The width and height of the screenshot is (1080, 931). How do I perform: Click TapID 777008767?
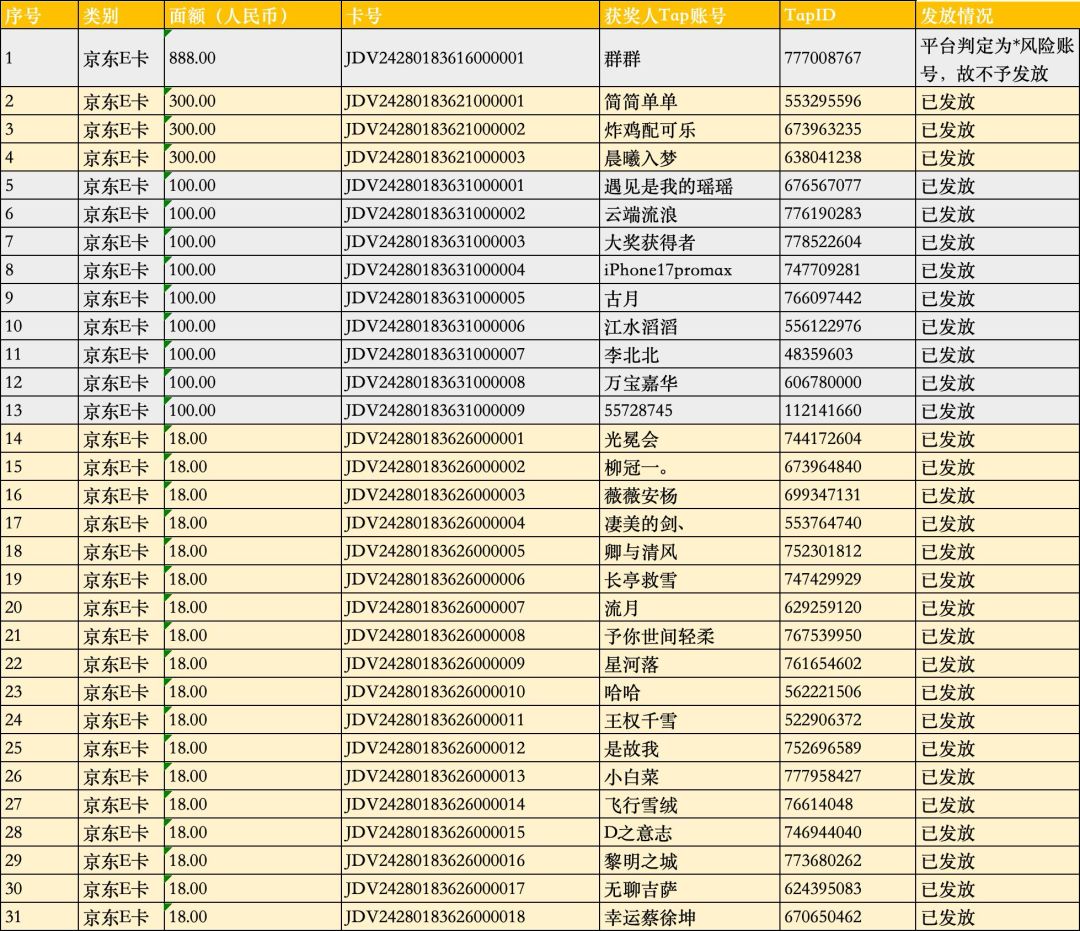pos(822,58)
